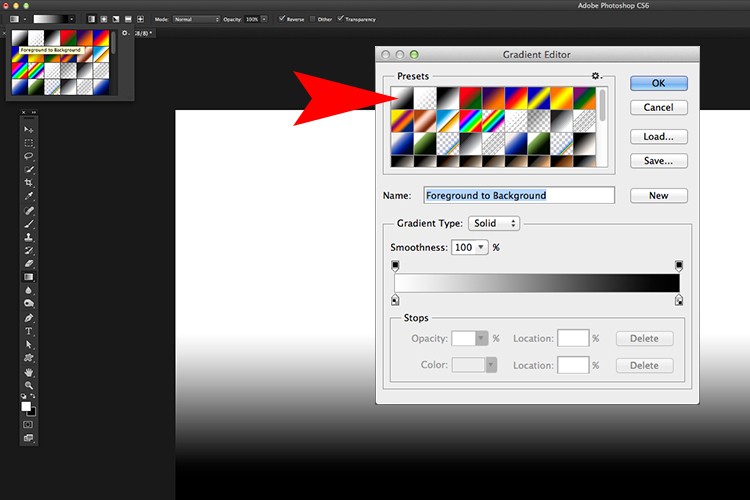Open the Stops Opacity dropdown arrow
The width and height of the screenshot is (750, 500).
click(481, 339)
